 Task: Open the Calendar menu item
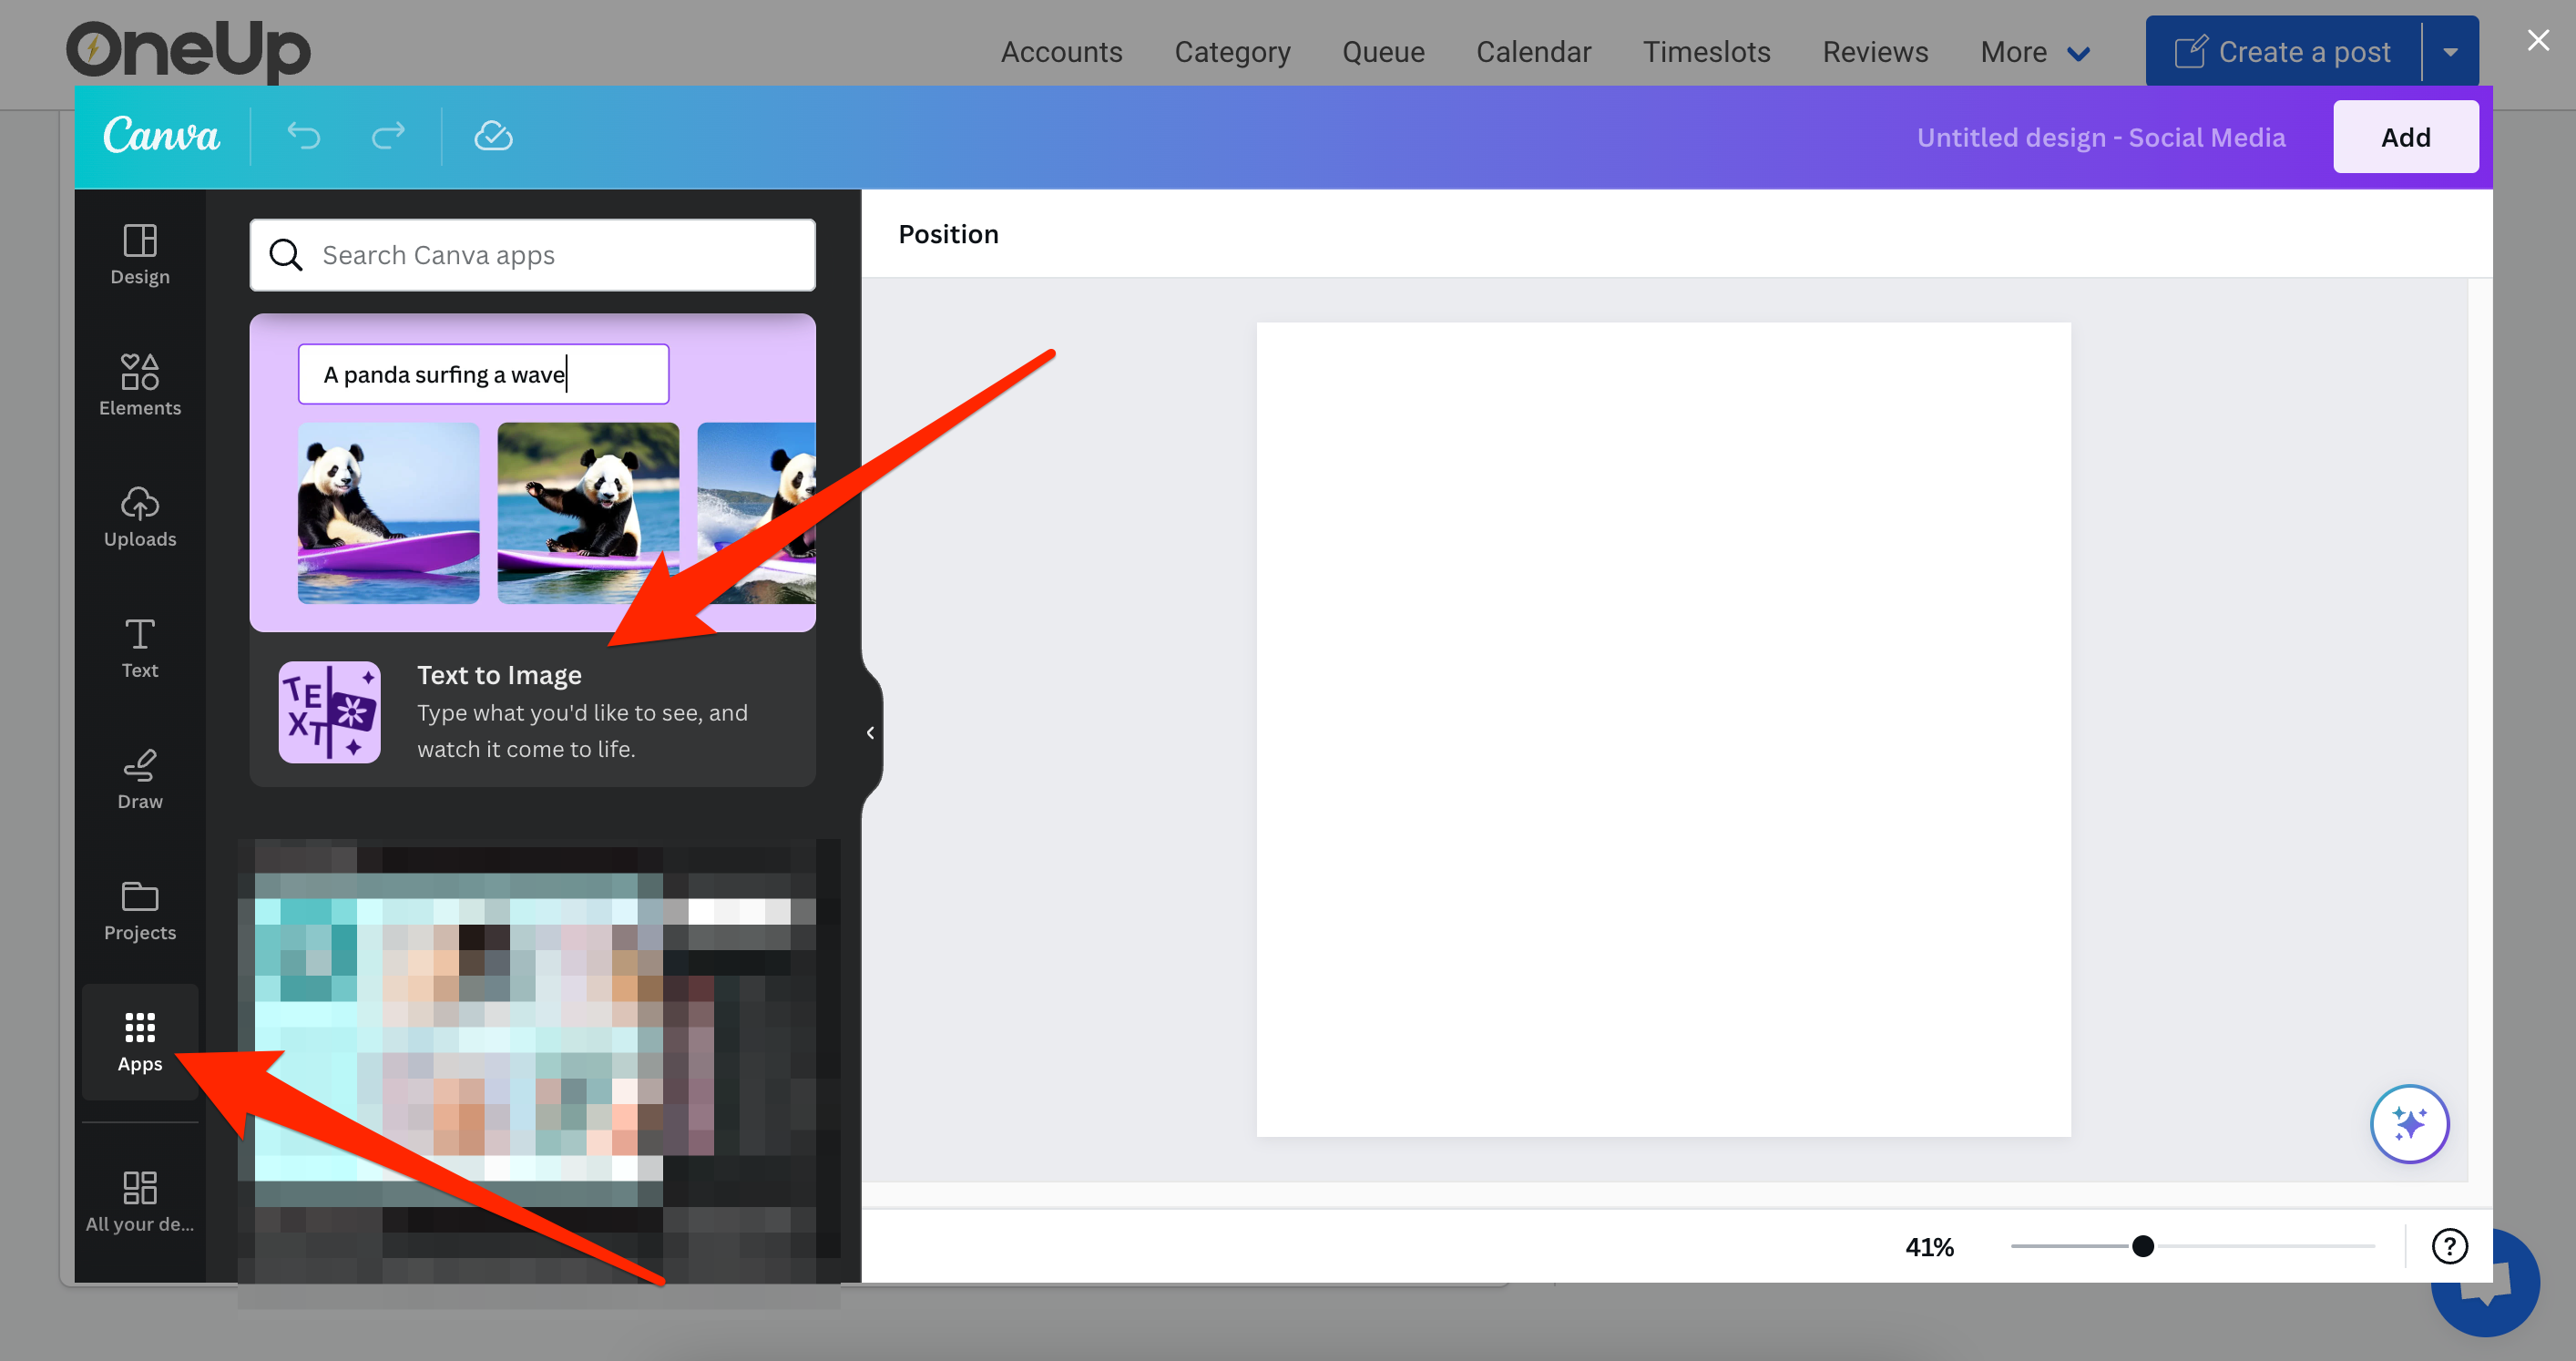click(1533, 52)
